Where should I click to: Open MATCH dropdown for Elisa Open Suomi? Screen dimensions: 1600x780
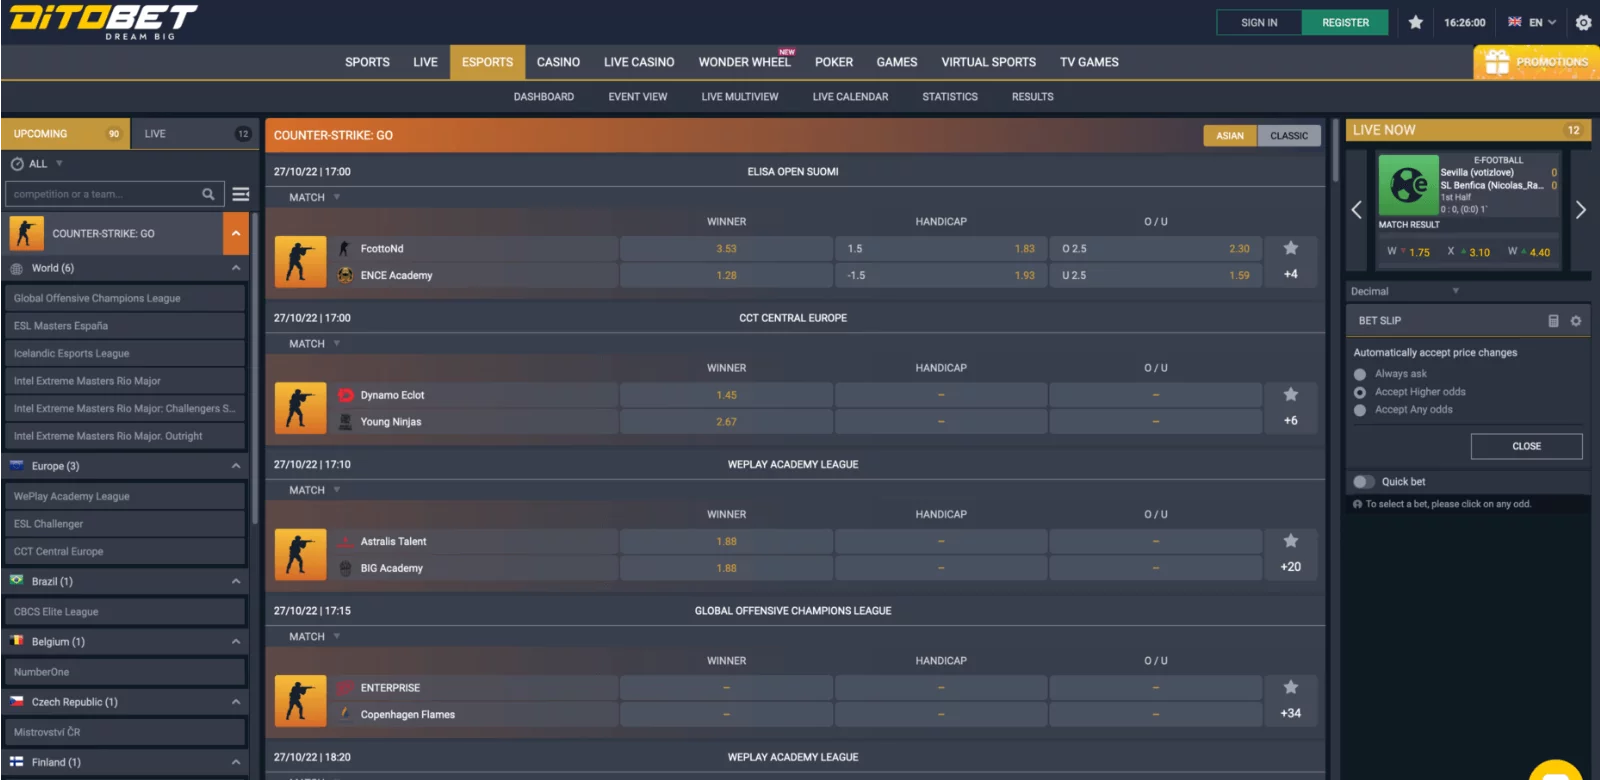(x=314, y=197)
